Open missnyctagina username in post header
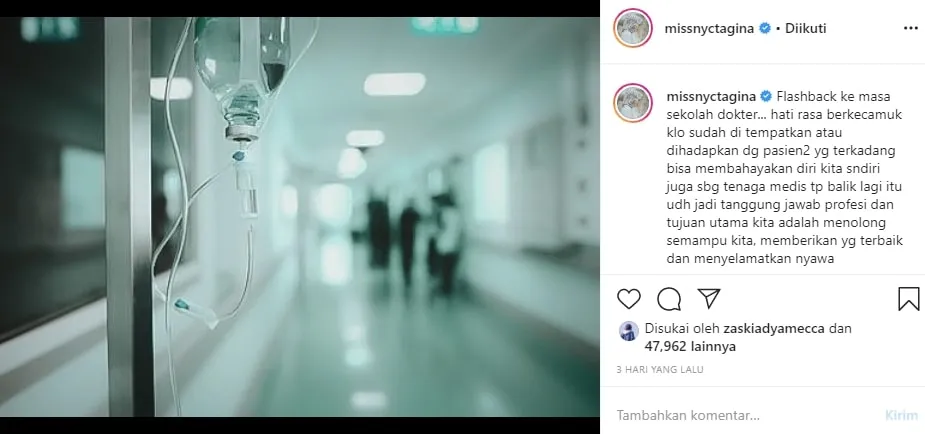Viewport: 925px width, 434px height. [x=710, y=29]
